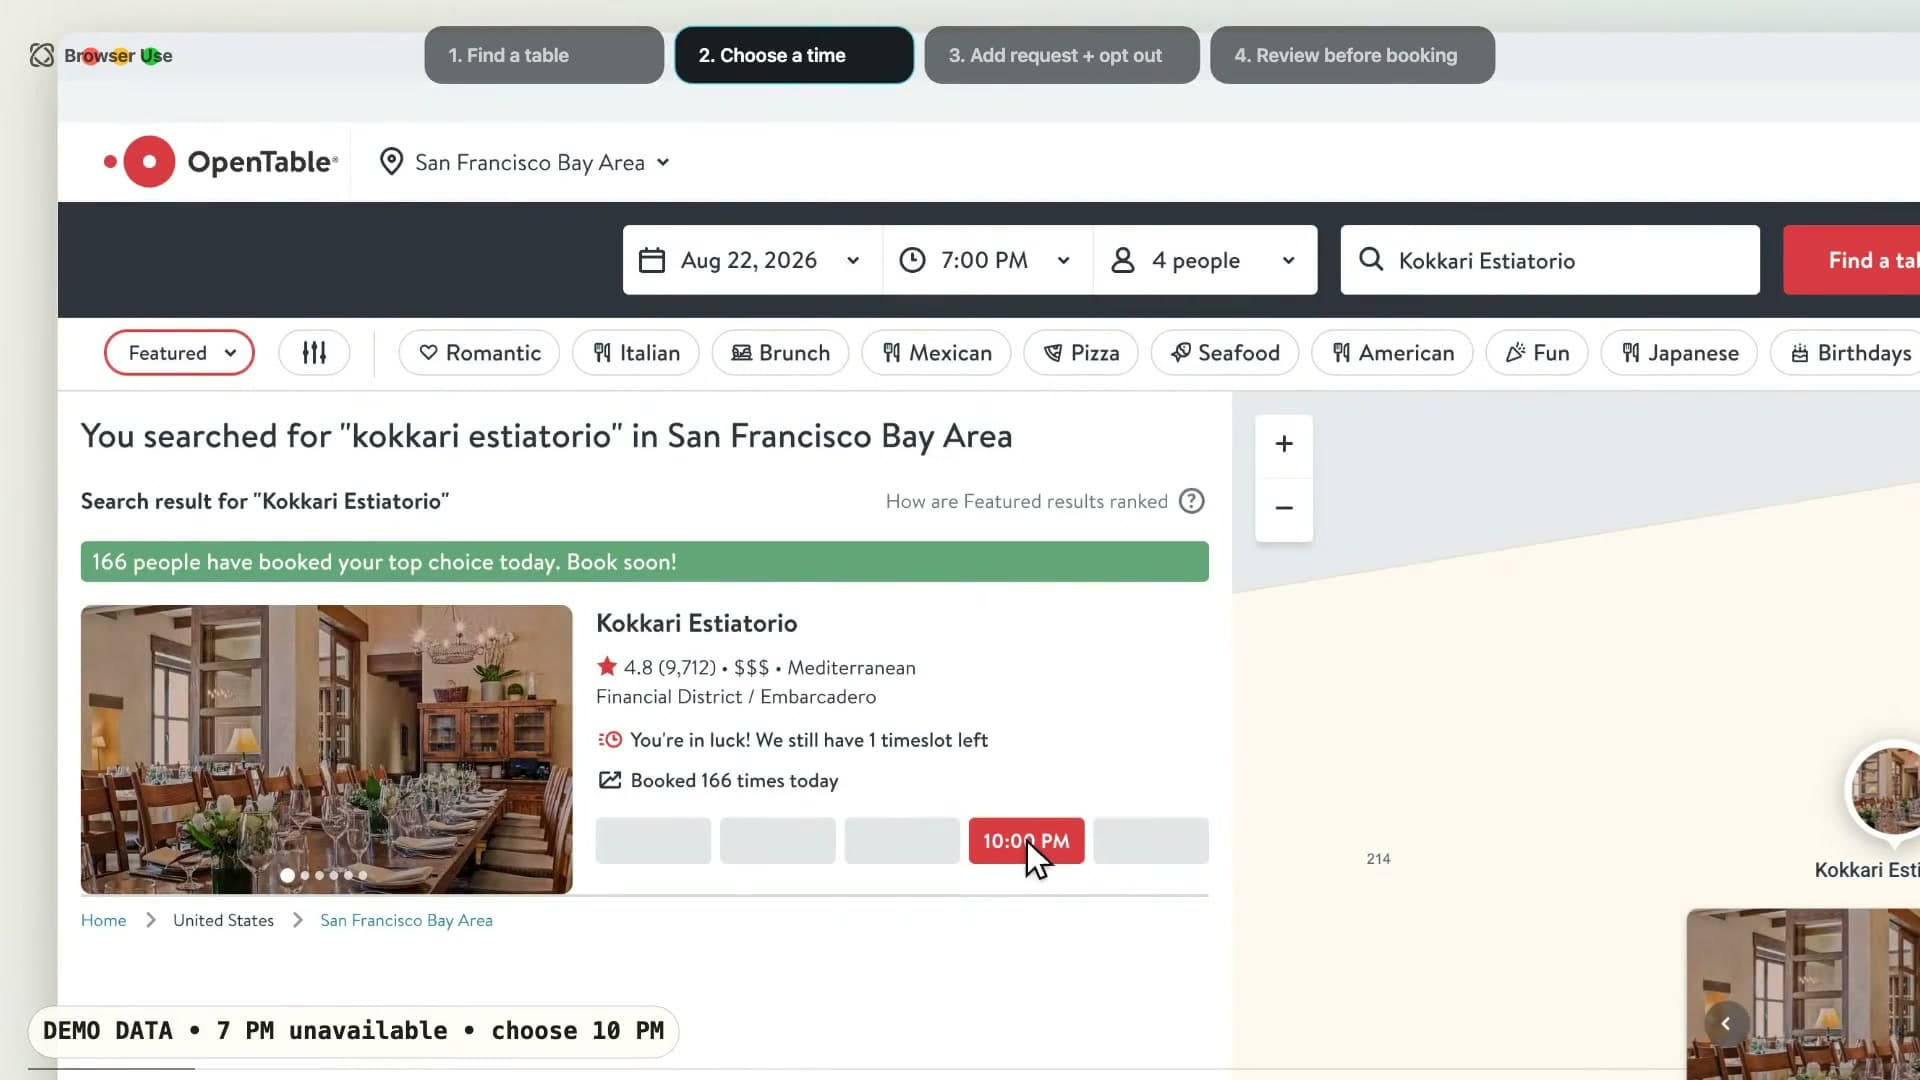The image size is (1920, 1080).
Task: Click the person icon in party size
Action: click(1123, 260)
